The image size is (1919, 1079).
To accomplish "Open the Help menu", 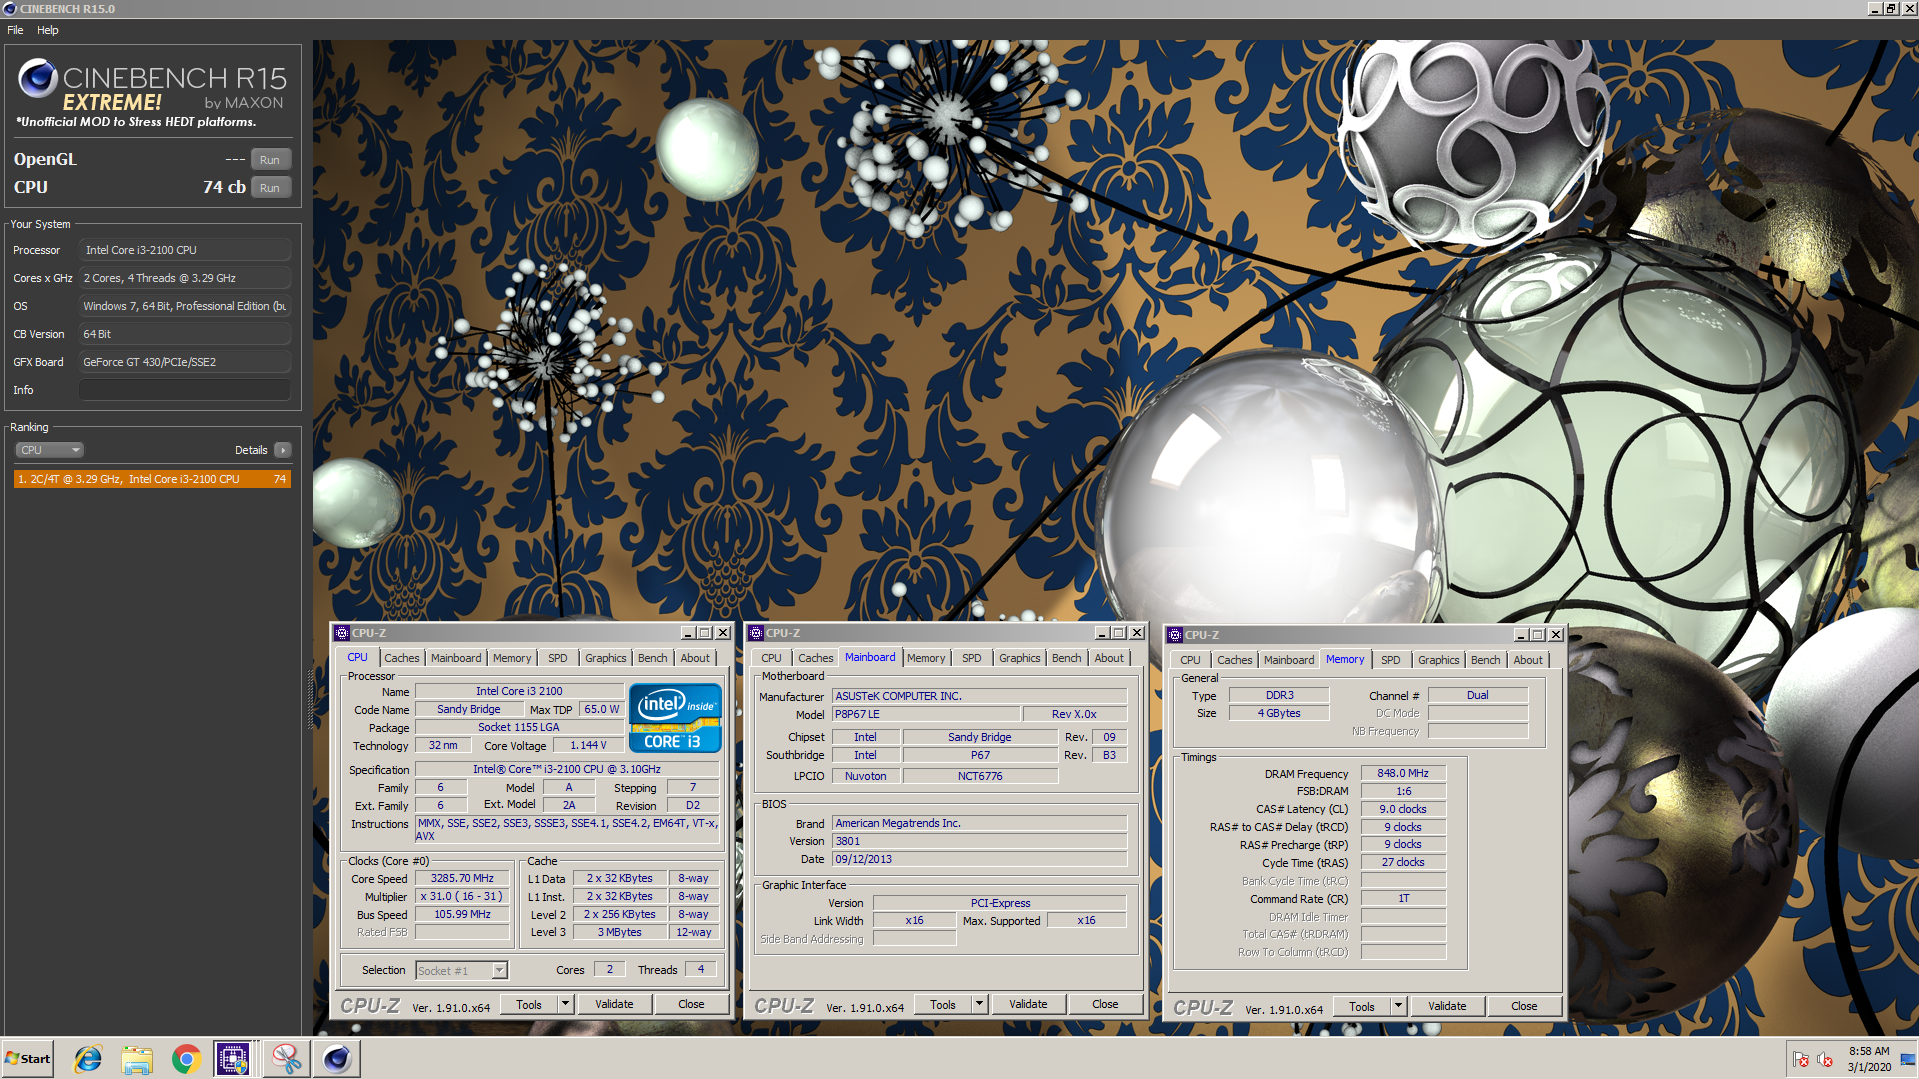I will [x=48, y=30].
